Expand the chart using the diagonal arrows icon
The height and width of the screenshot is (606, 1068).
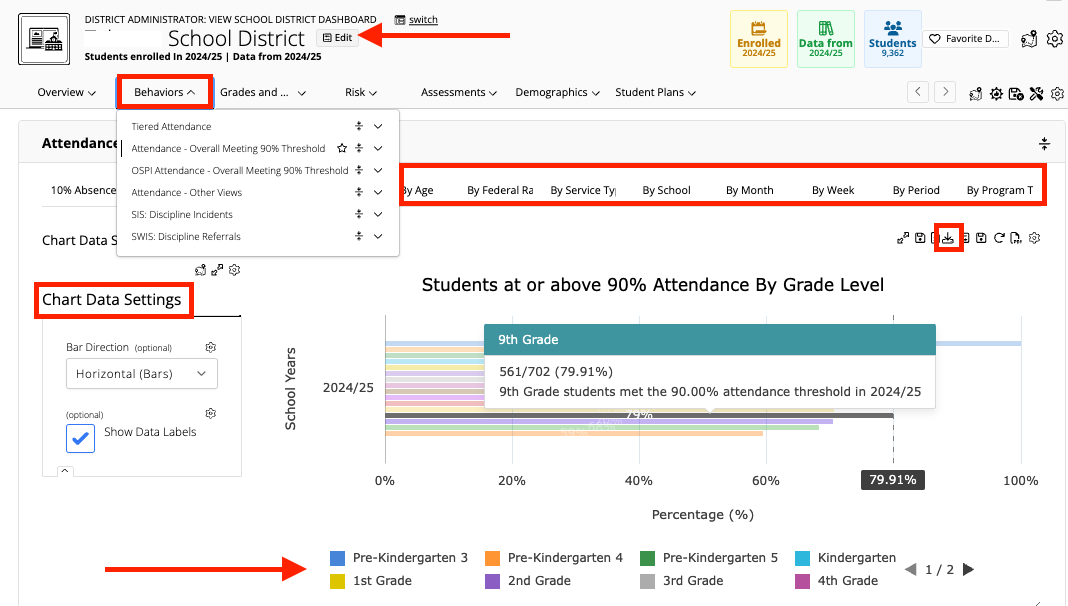tap(902, 238)
